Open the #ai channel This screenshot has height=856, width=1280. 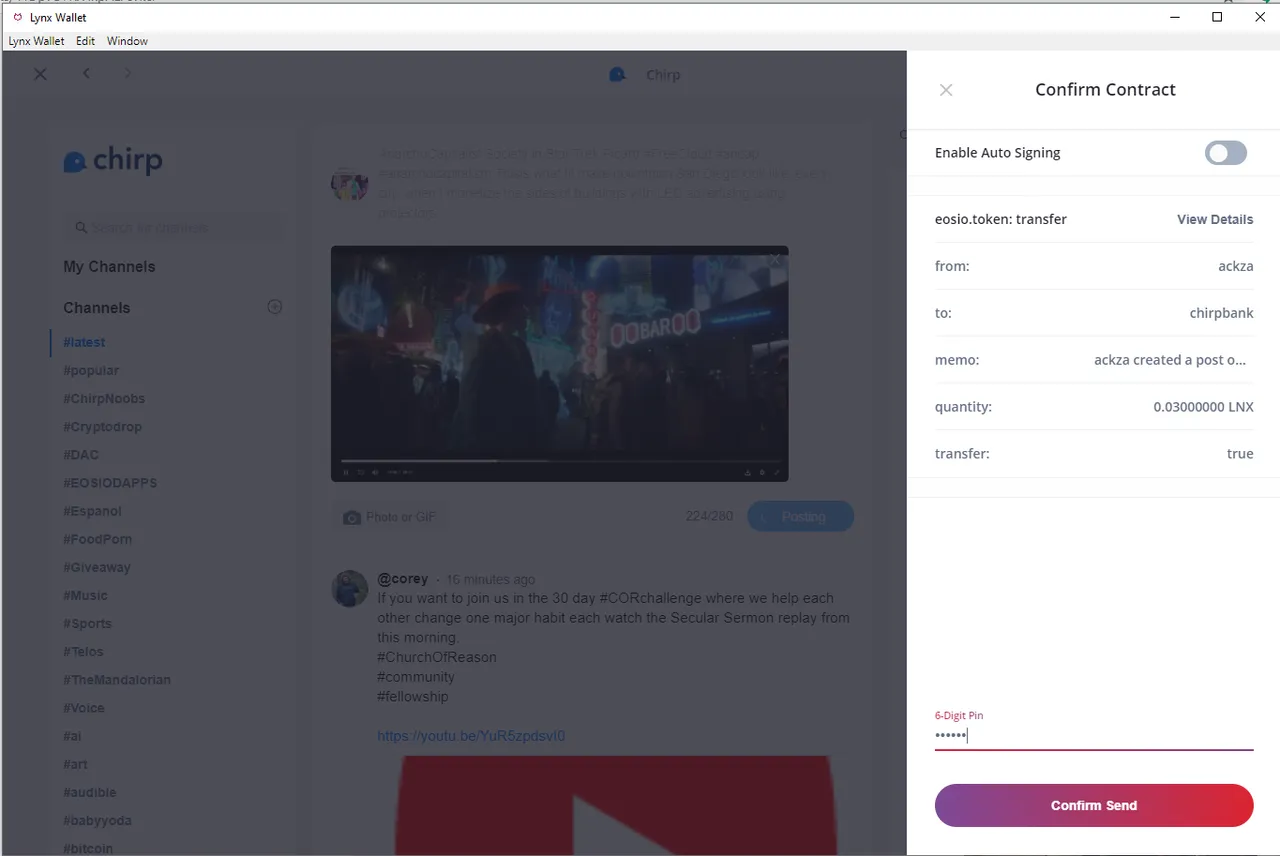pyautogui.click(x=73, y=736)
